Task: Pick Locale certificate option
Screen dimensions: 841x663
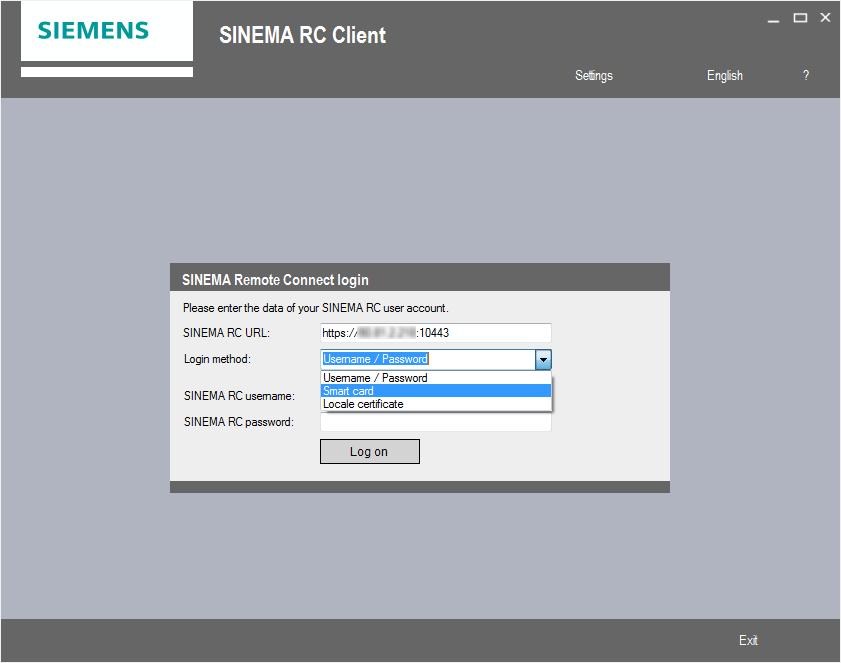Action: [x=436, y=404]
